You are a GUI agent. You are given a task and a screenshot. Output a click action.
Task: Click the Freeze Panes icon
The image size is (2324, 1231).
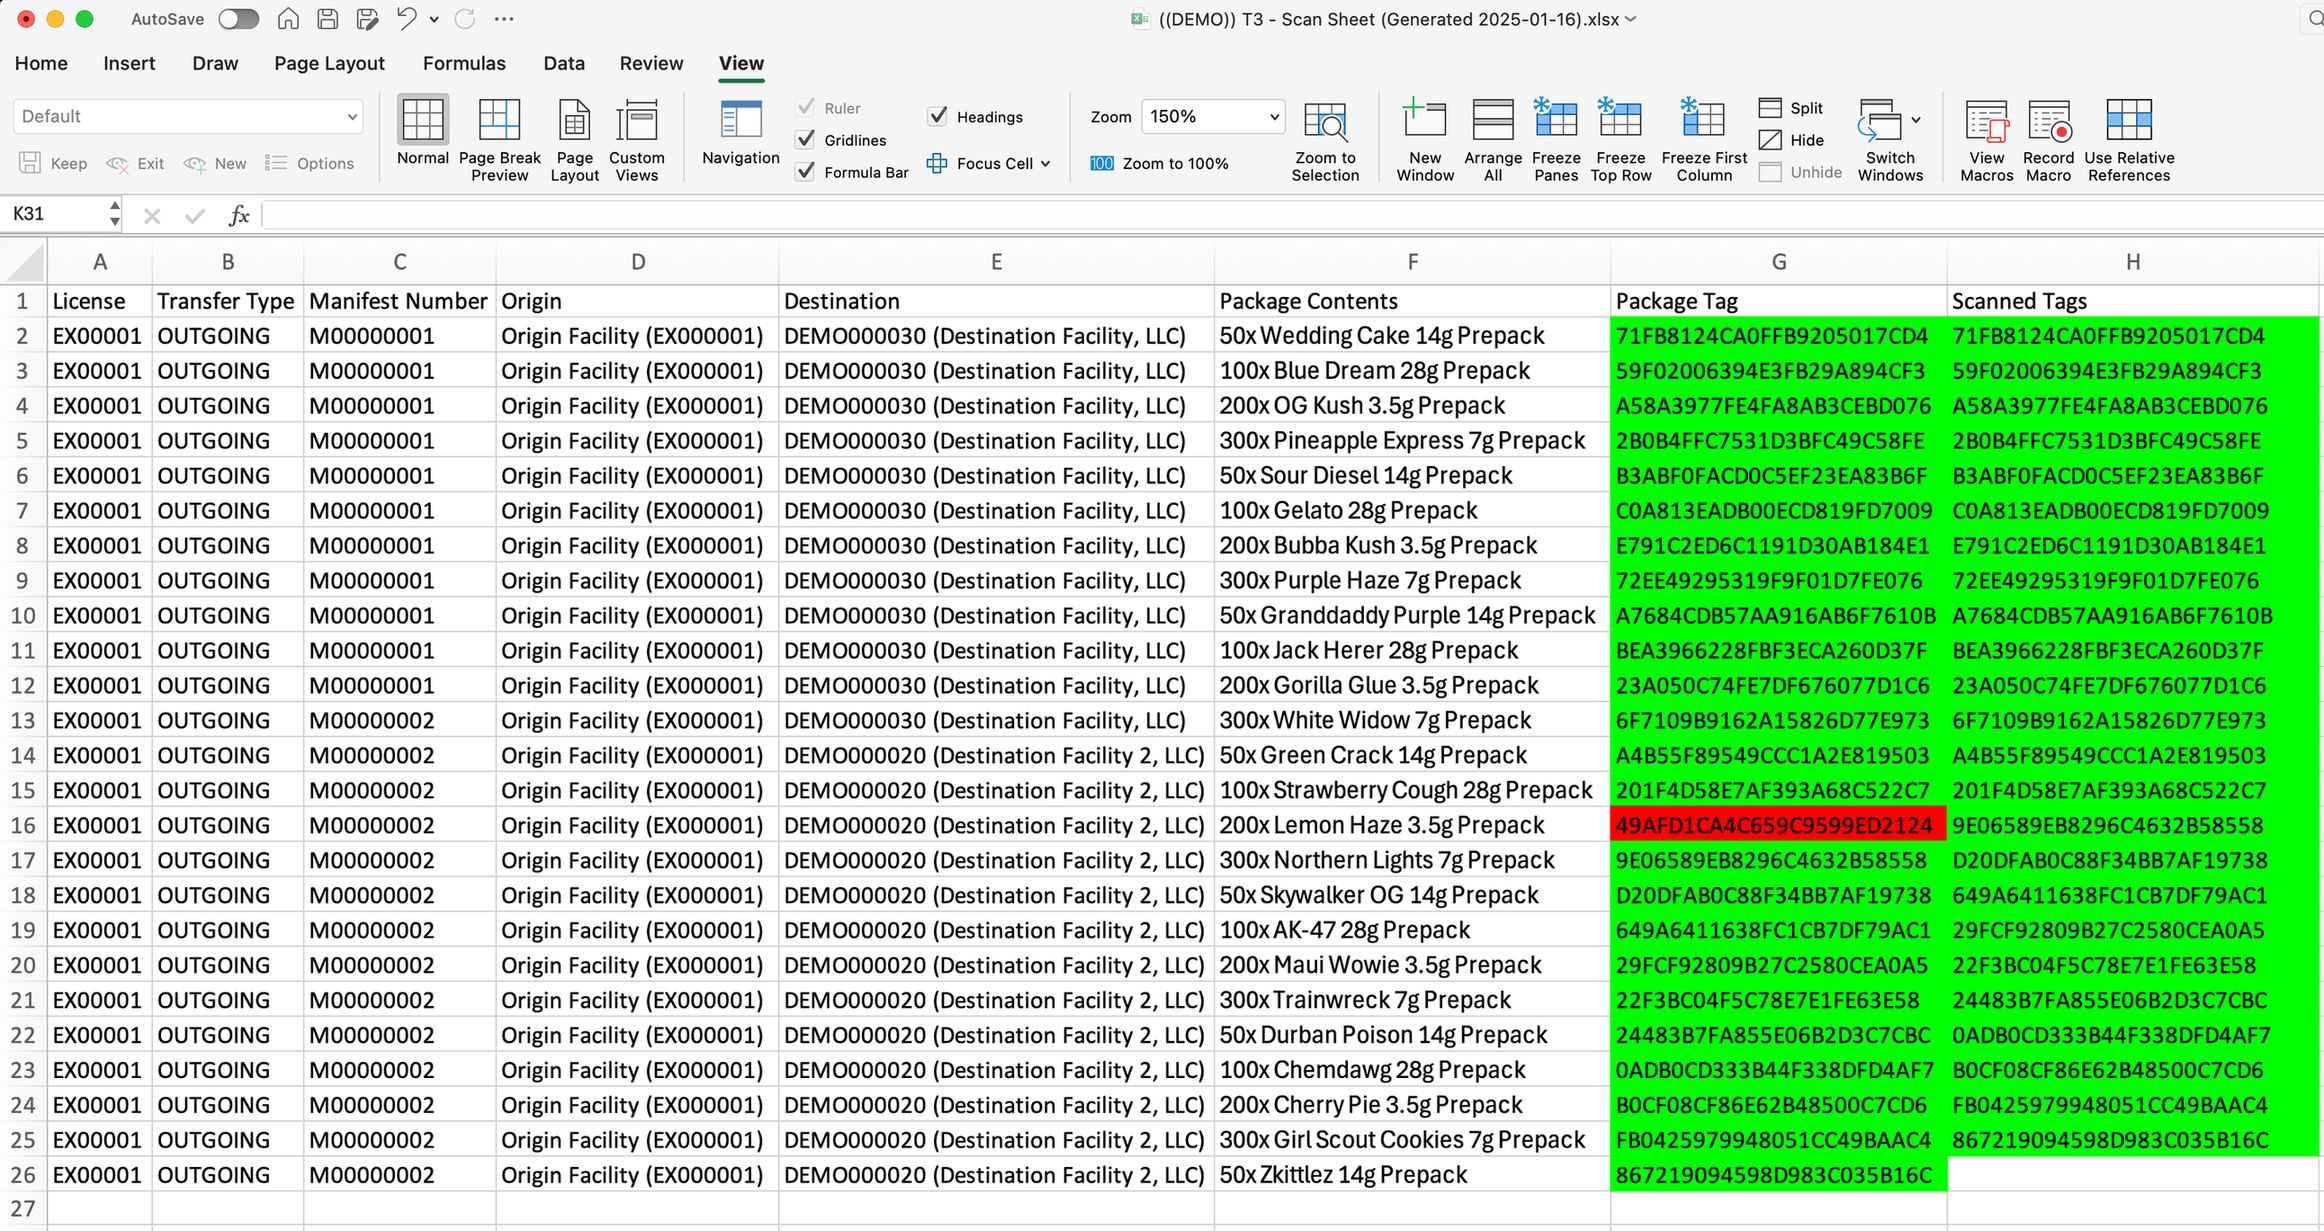[x=1556, y=120]
